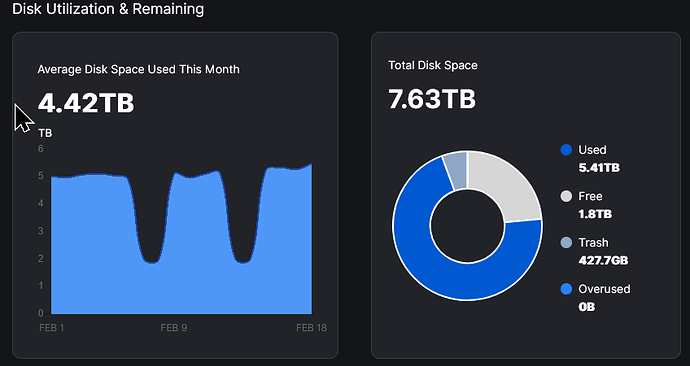The height and width of the screenshot is (366, 690).
Task: Click the 4.42TB average usage value
Action: 86,103
